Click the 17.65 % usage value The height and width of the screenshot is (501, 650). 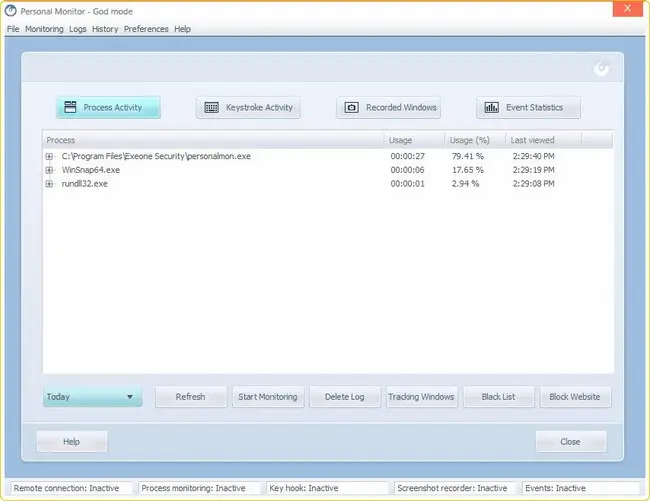[468, 170]
